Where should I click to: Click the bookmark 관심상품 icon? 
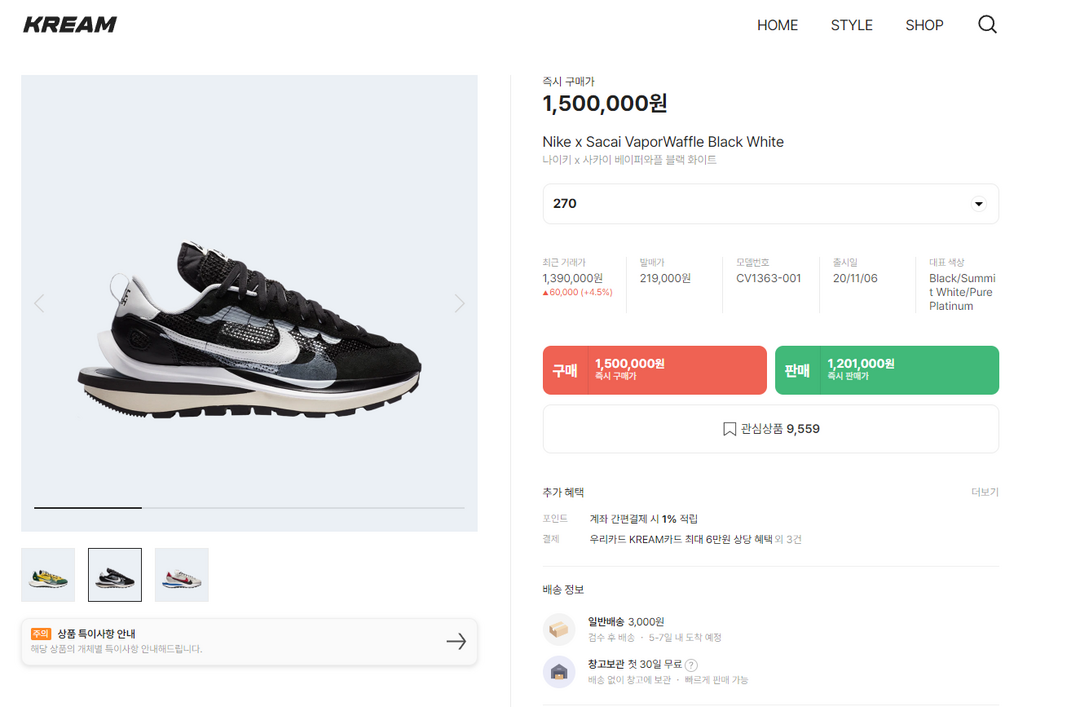[x=729, y=429]
